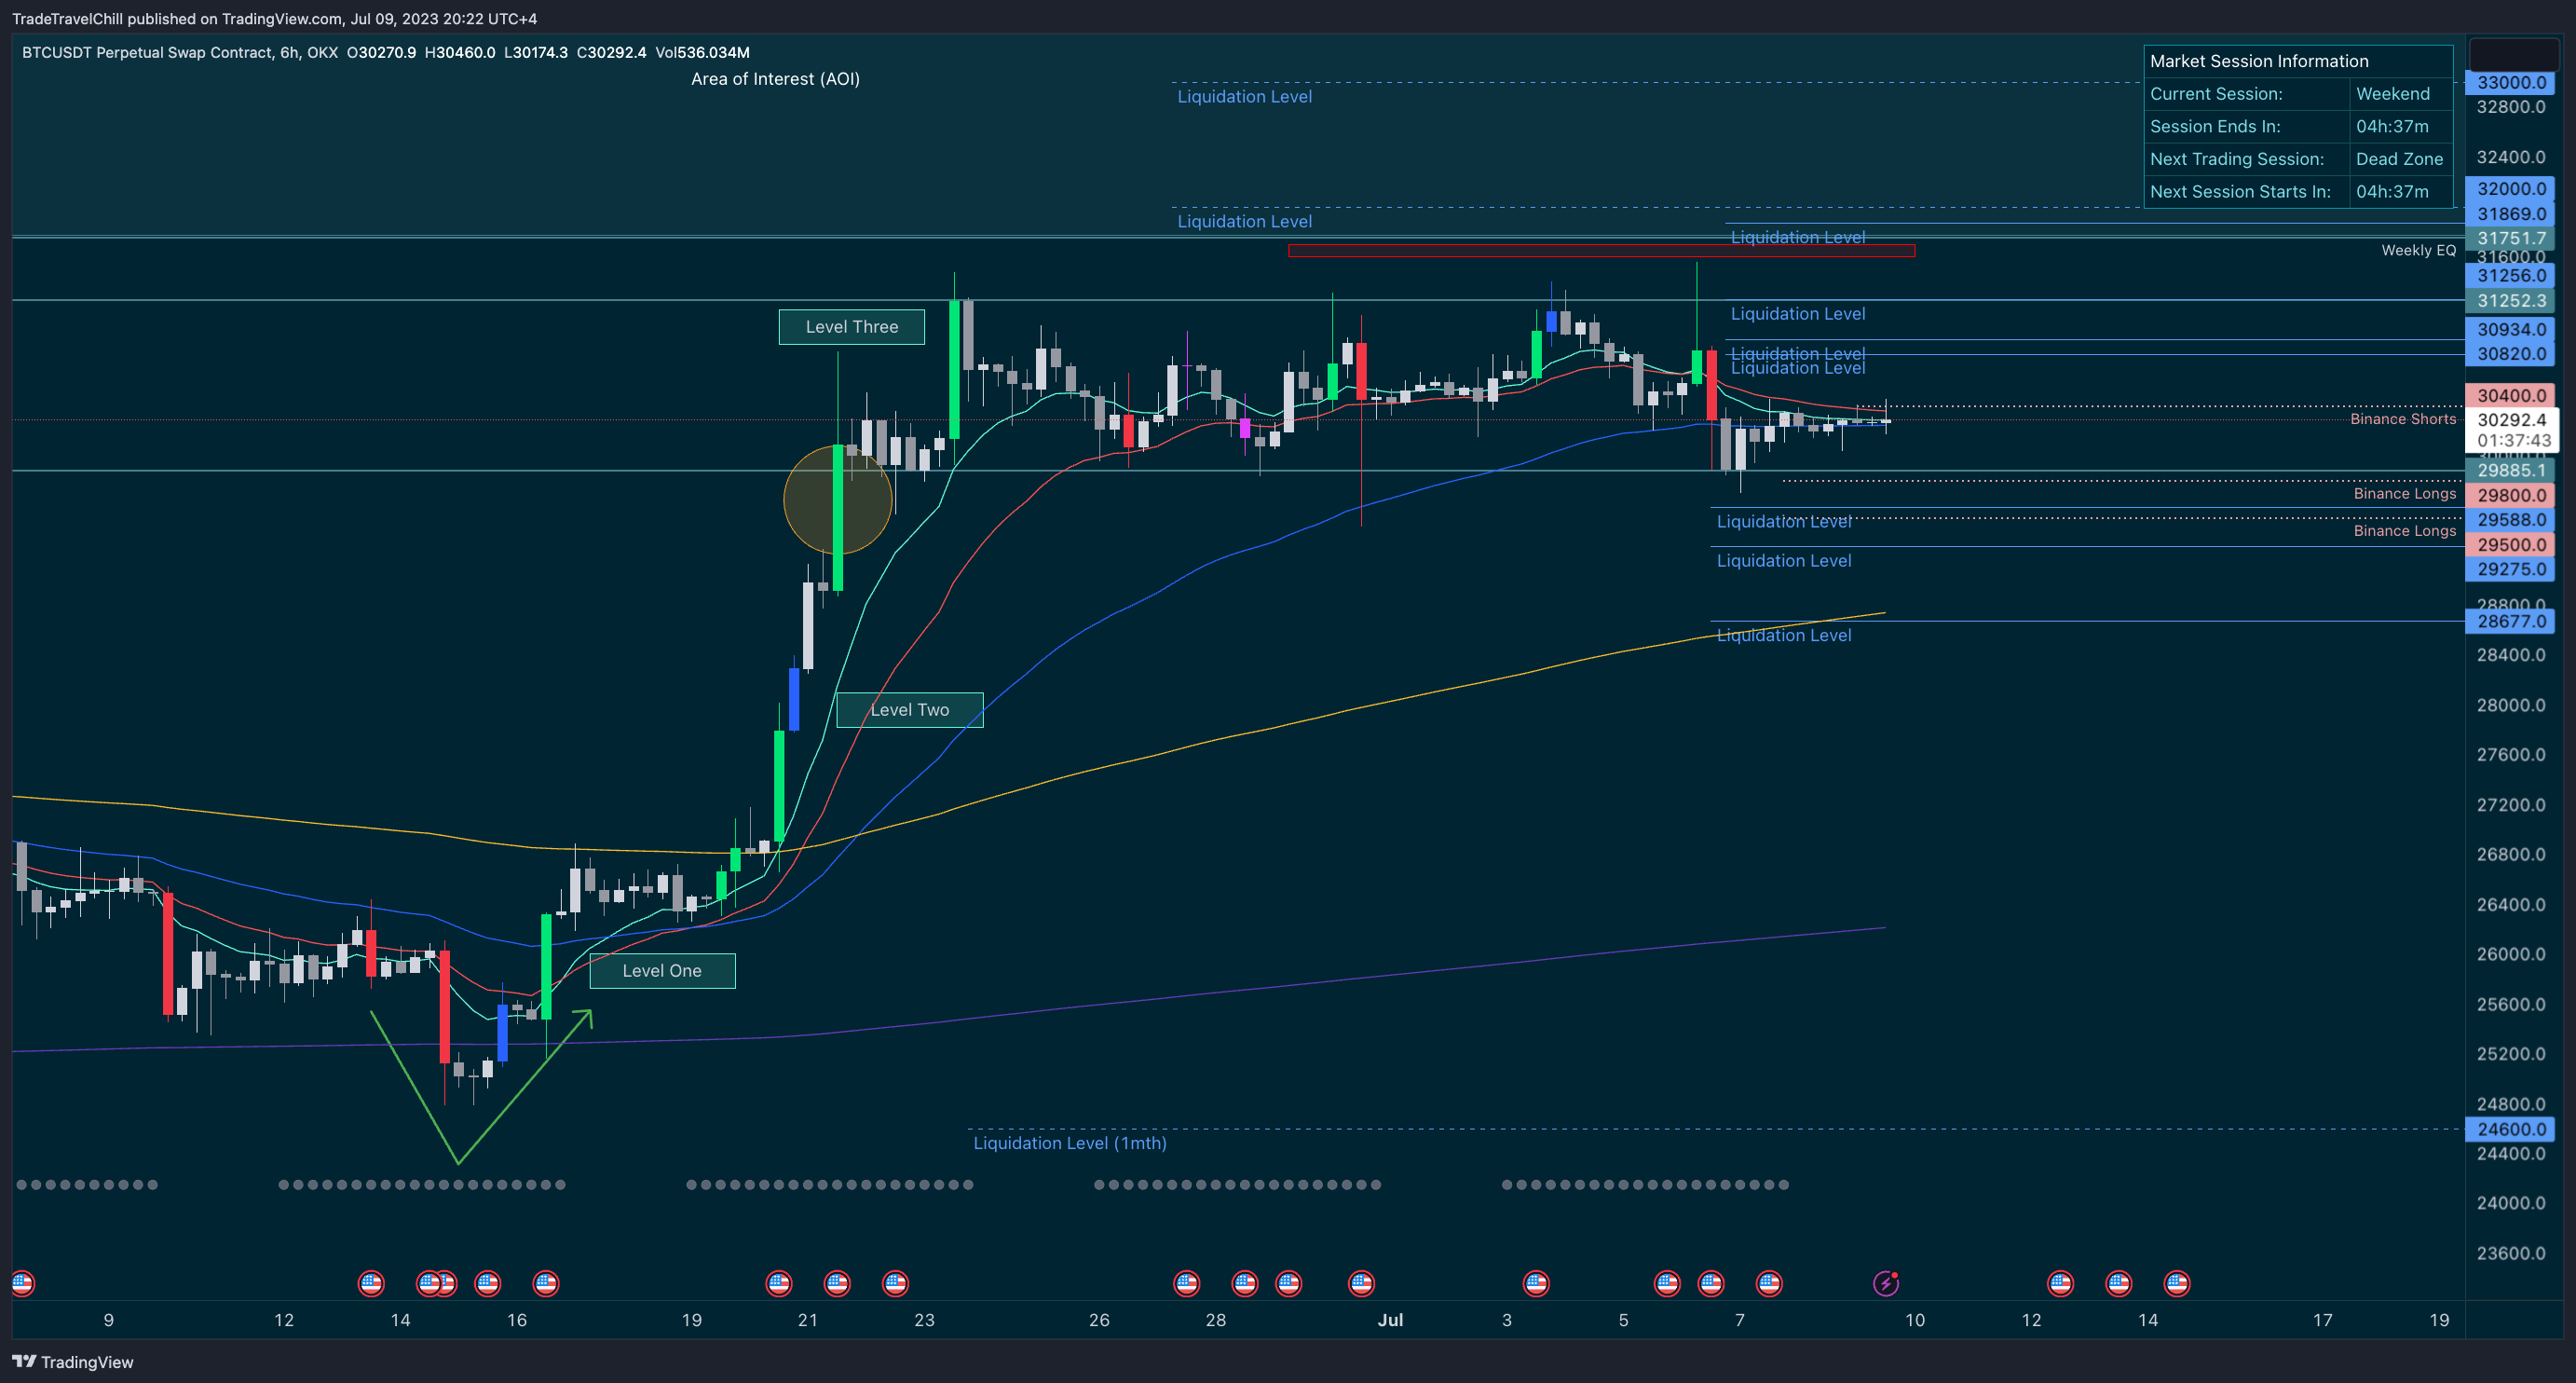The height and width of the screenshot is (1383, 2576).
Task: Click the Binance Shorts label
Action: 2402,419
